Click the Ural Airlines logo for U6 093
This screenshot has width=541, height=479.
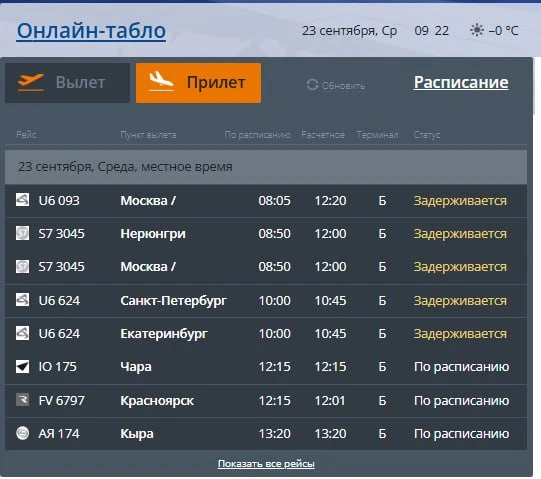click(x=22, y=200)
